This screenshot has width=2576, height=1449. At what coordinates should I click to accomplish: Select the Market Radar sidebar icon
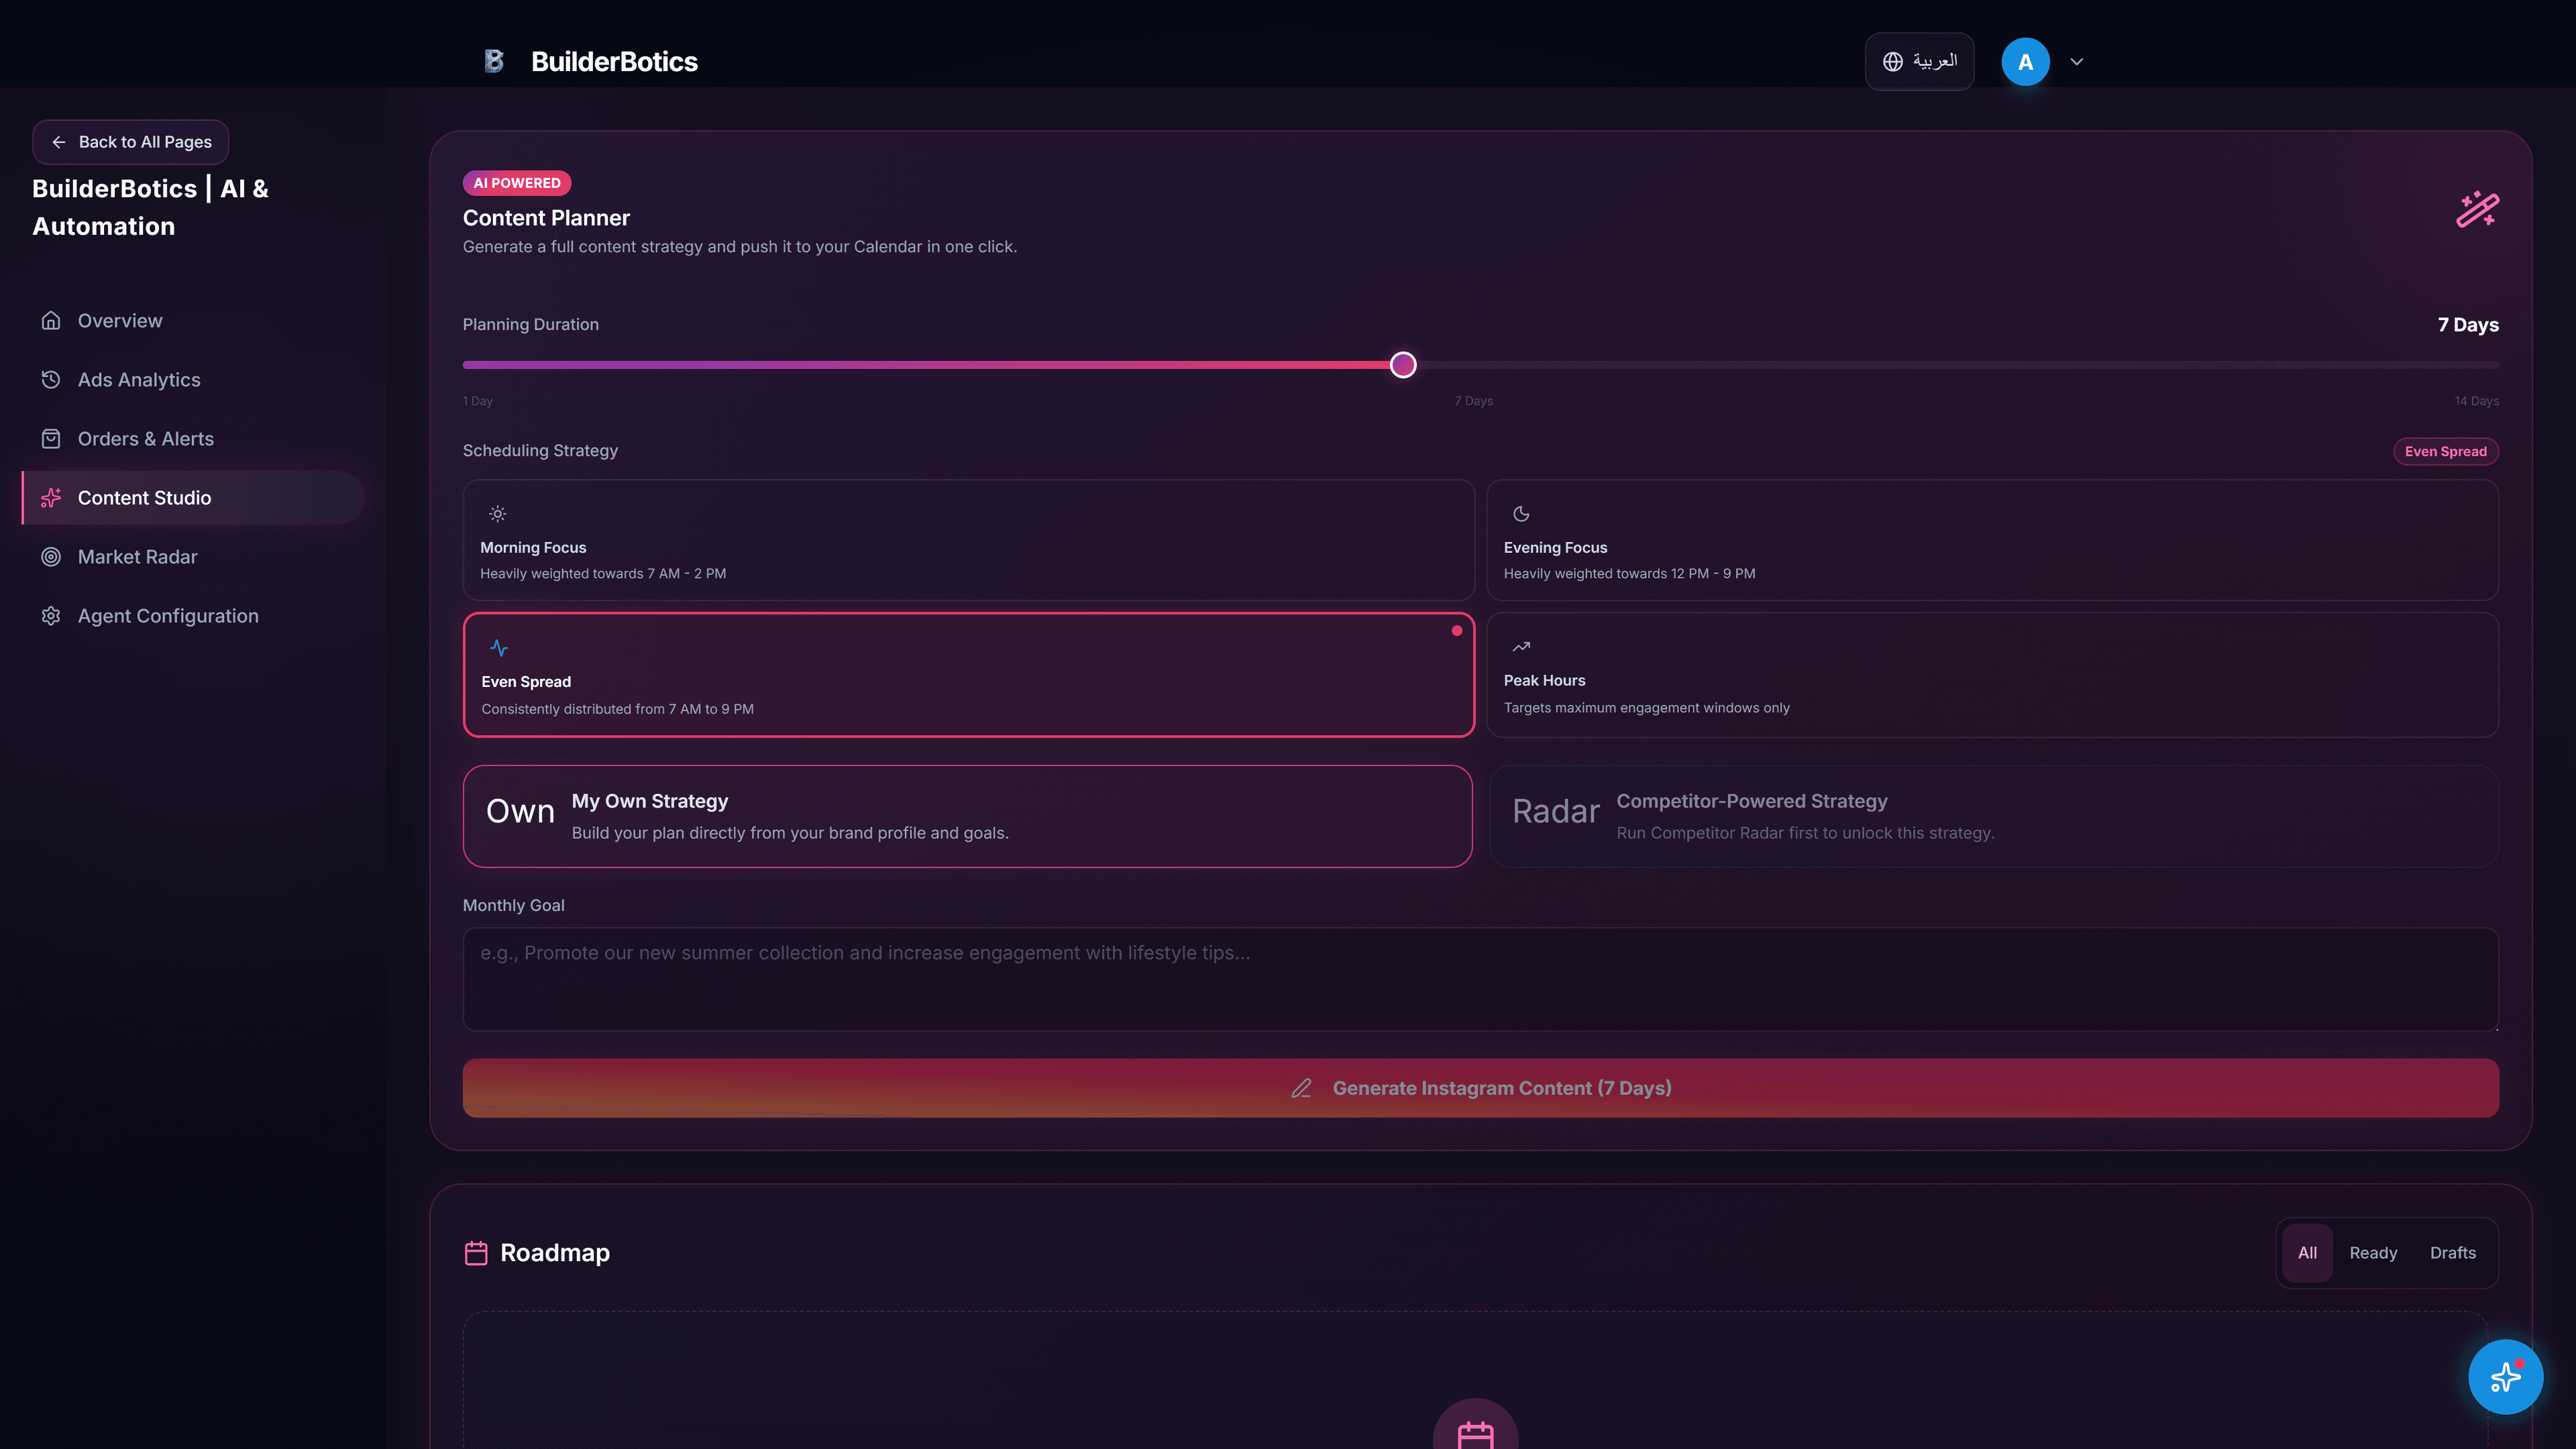click(x=51, y=557)
